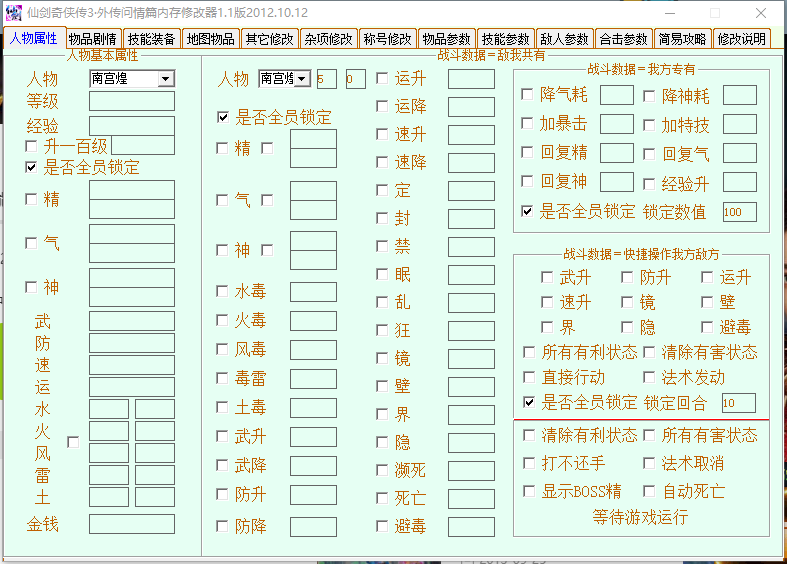
Task: Enable the 运降 checkbox
Action: (x=382, y=106)
